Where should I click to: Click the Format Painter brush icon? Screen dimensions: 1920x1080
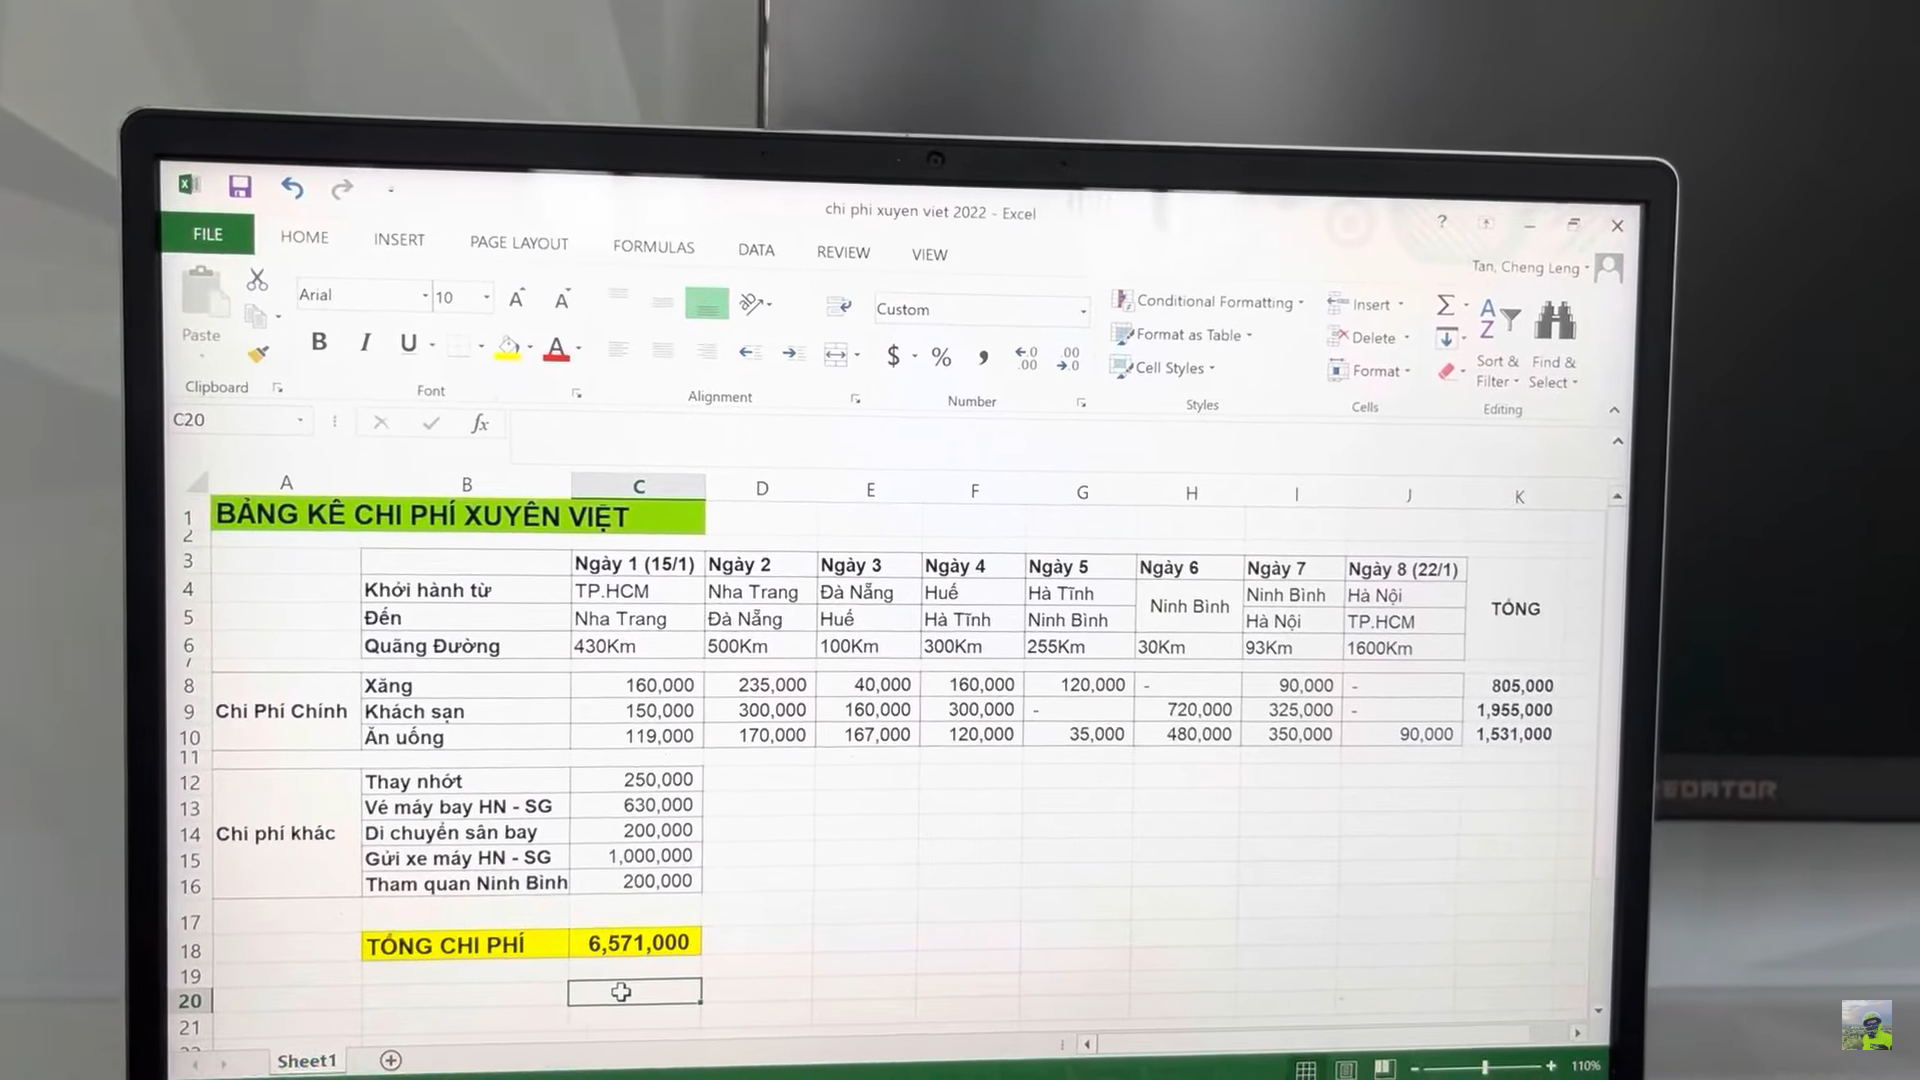(258, 354)
